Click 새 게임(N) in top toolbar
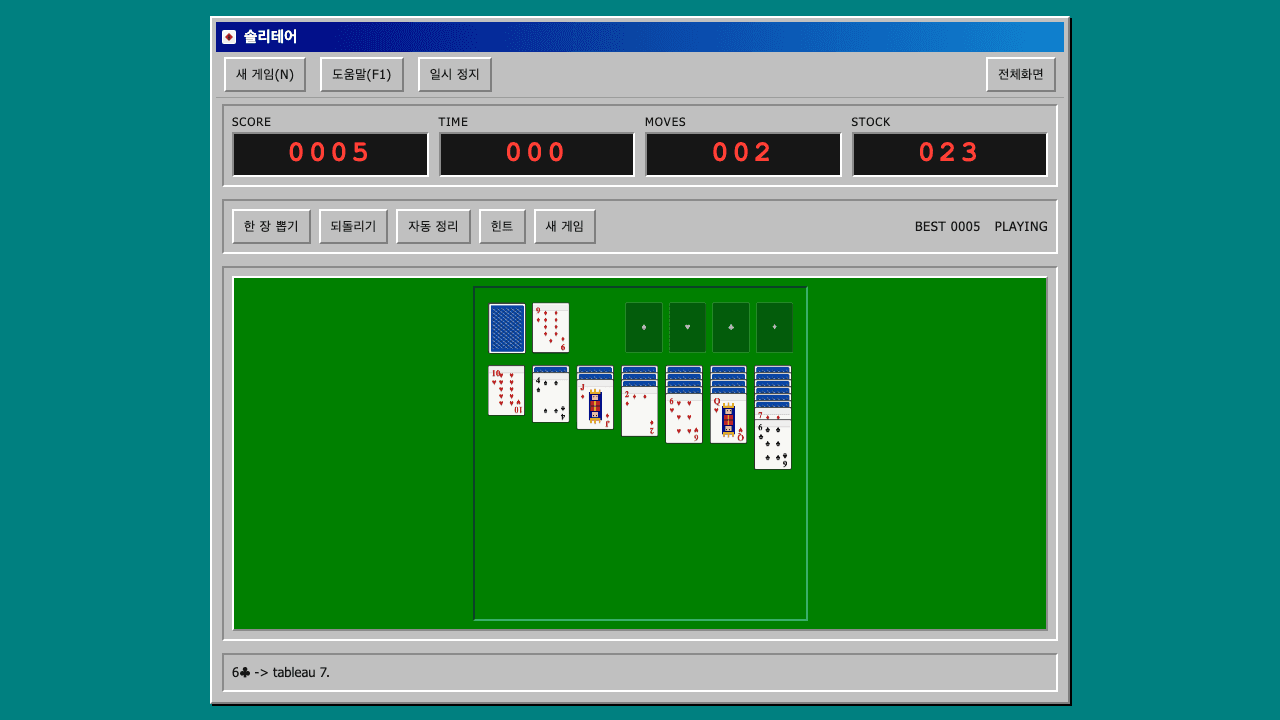 pyautogui.click(x=265, y=75)
